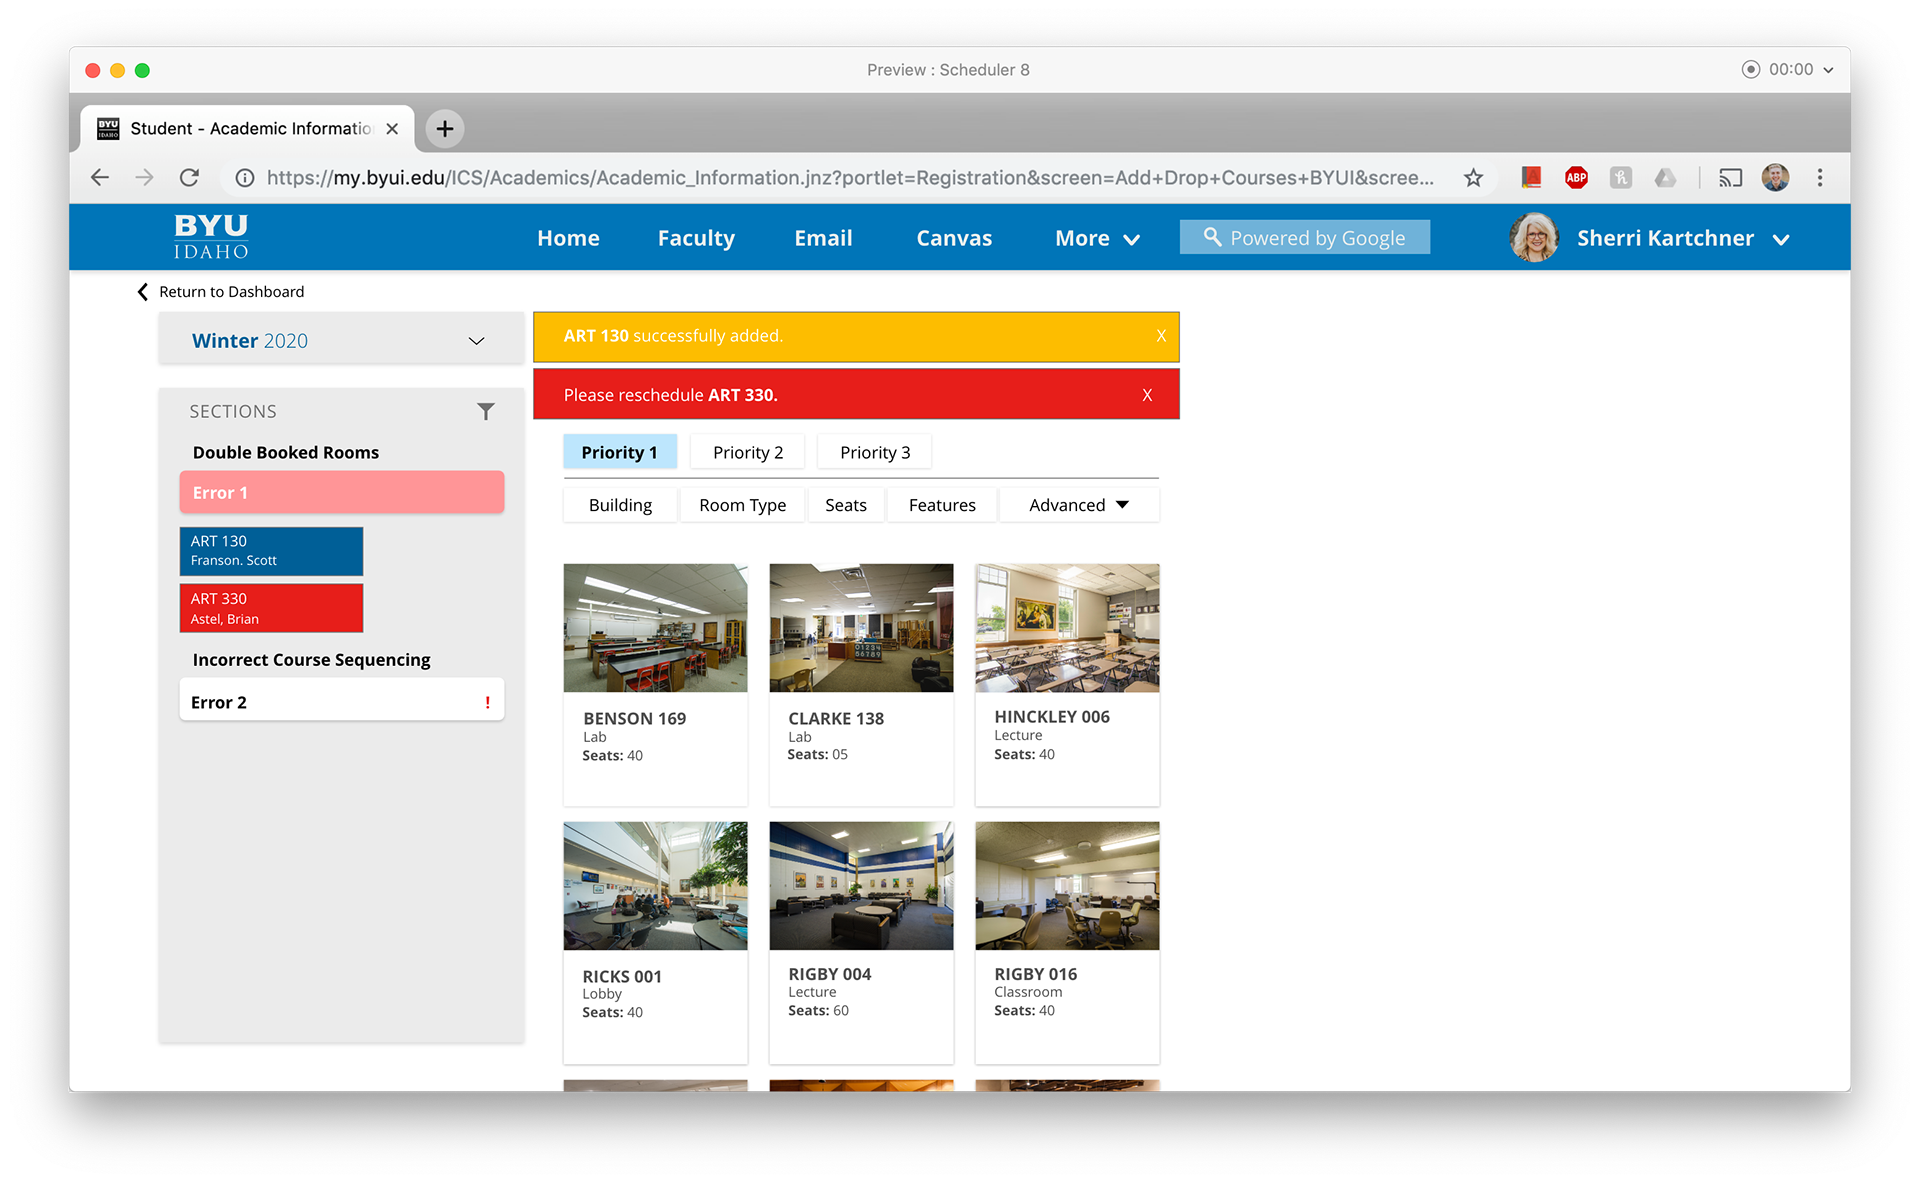1920x1183 pixels.
Task: Open Email in the nav bar
Action: point(823,238)
